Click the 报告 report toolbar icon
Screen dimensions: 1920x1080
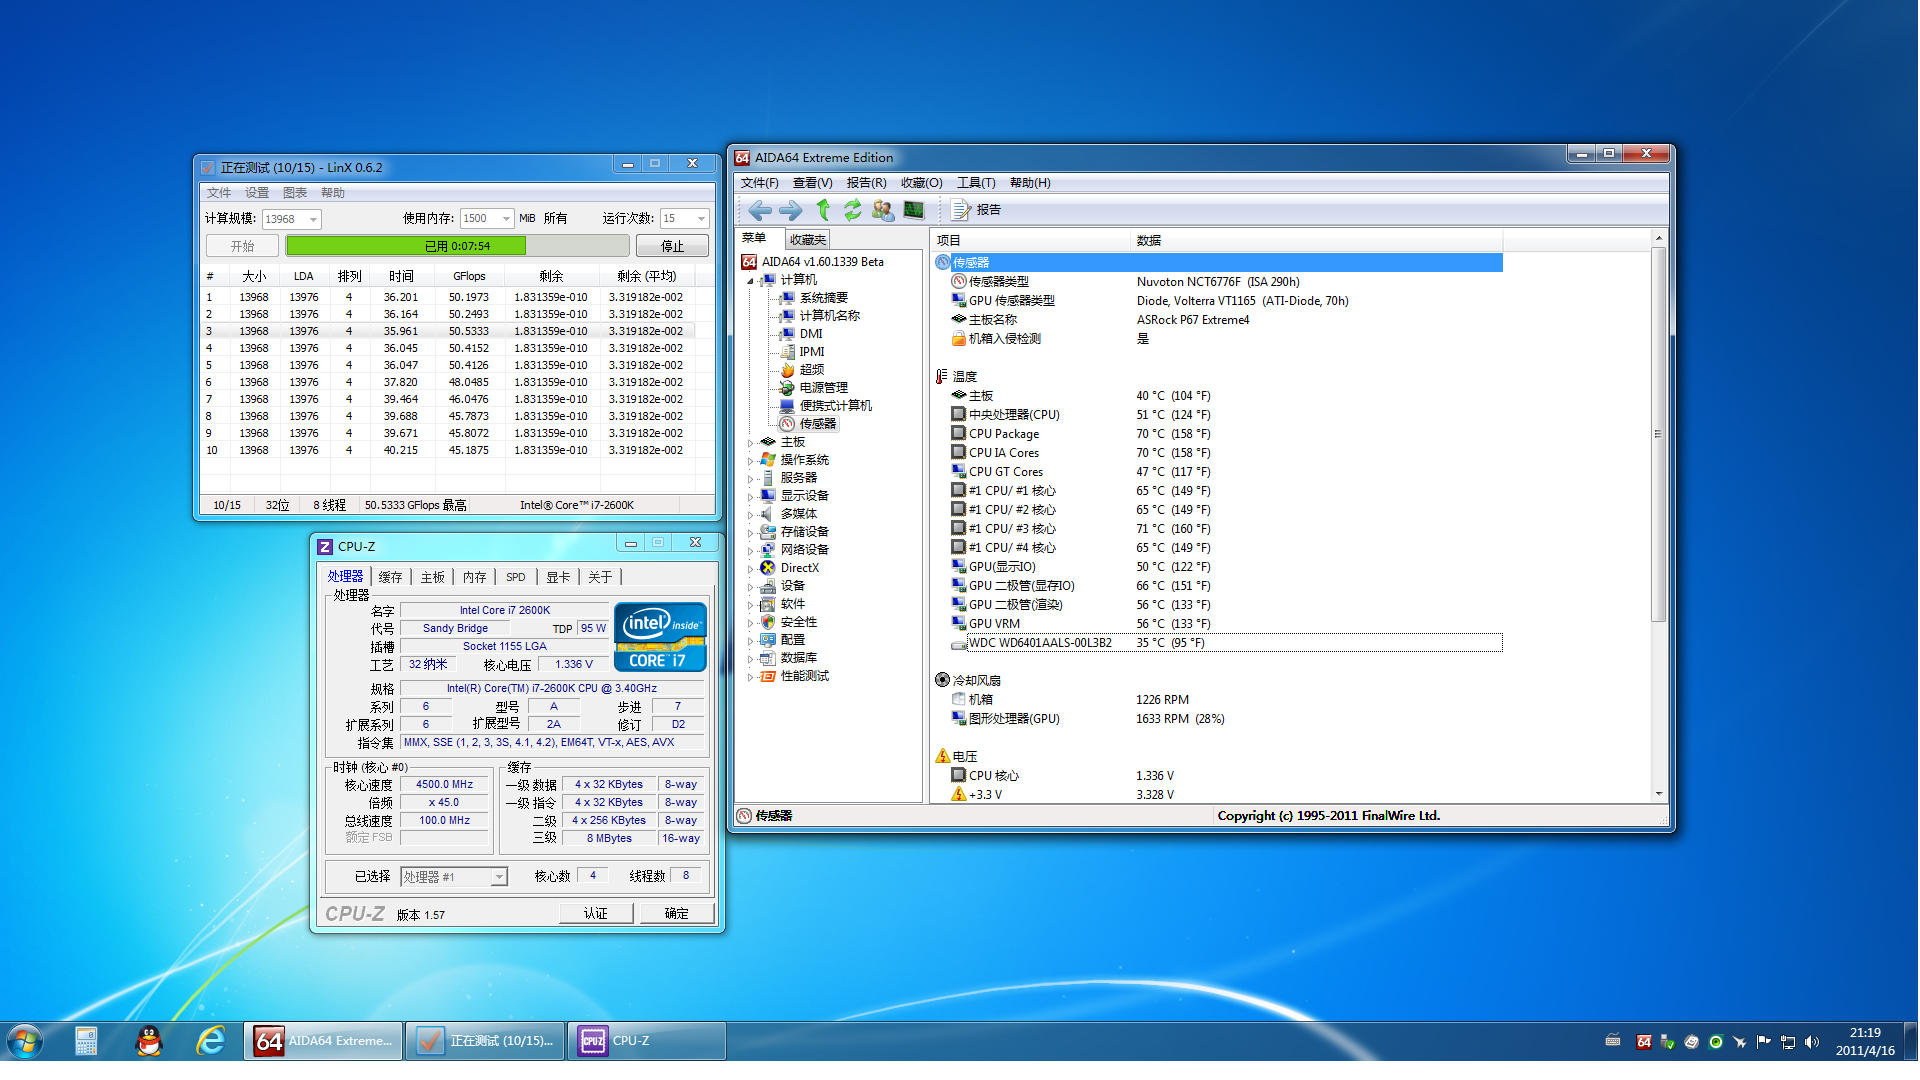[975, 210]
